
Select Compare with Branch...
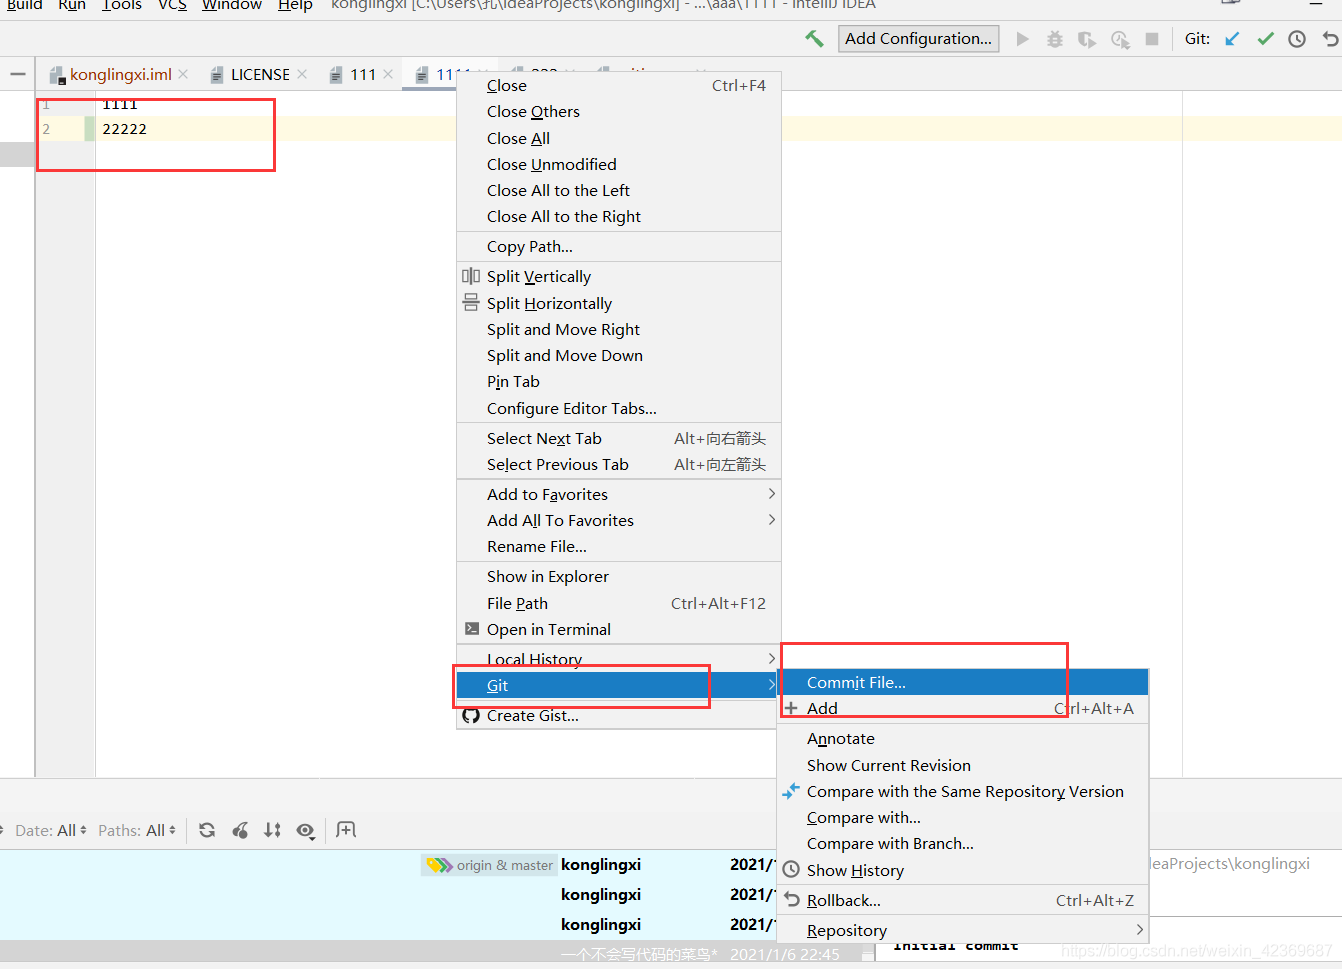963,843
